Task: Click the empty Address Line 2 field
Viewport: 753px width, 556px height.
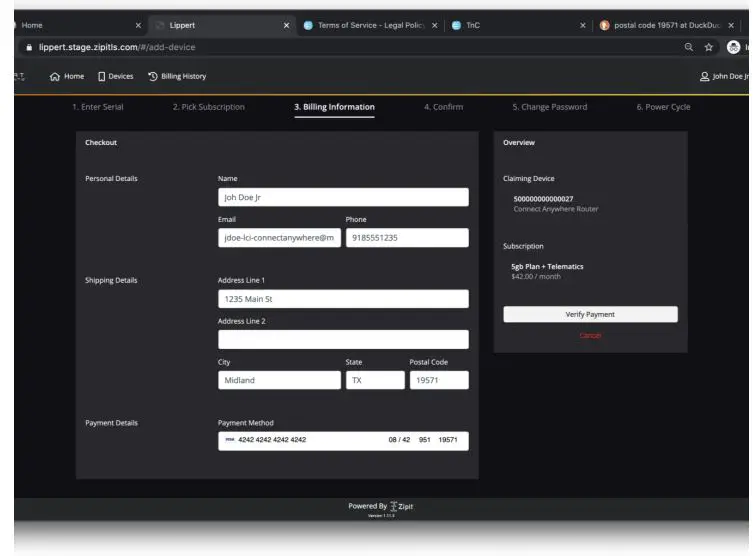Action: coord(343,340)
